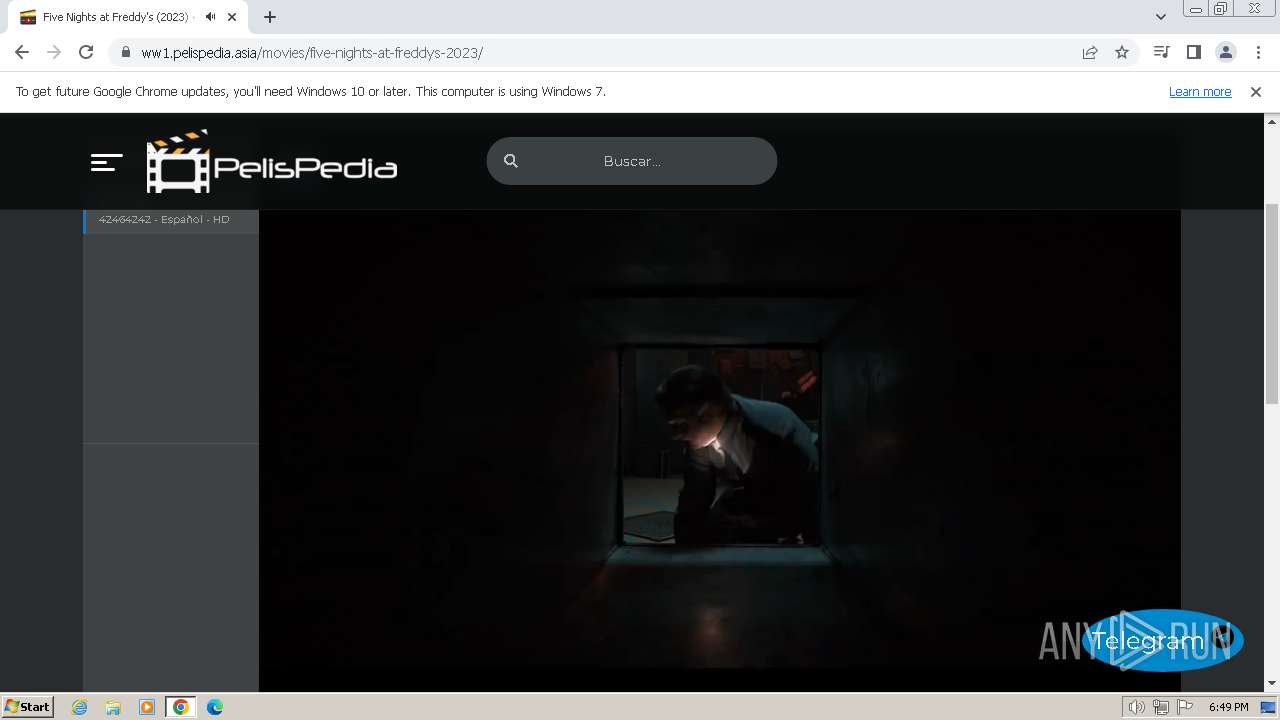Switch to Chrome taskbar button

point(181,707)
